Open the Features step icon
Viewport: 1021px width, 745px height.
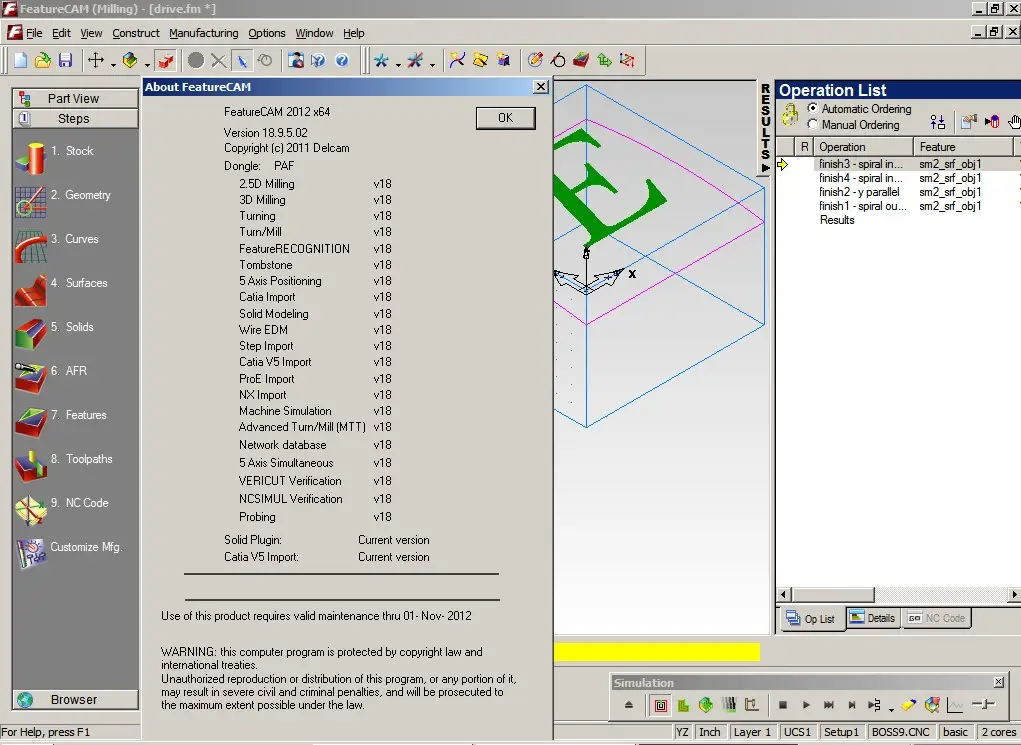pos(30,422)
